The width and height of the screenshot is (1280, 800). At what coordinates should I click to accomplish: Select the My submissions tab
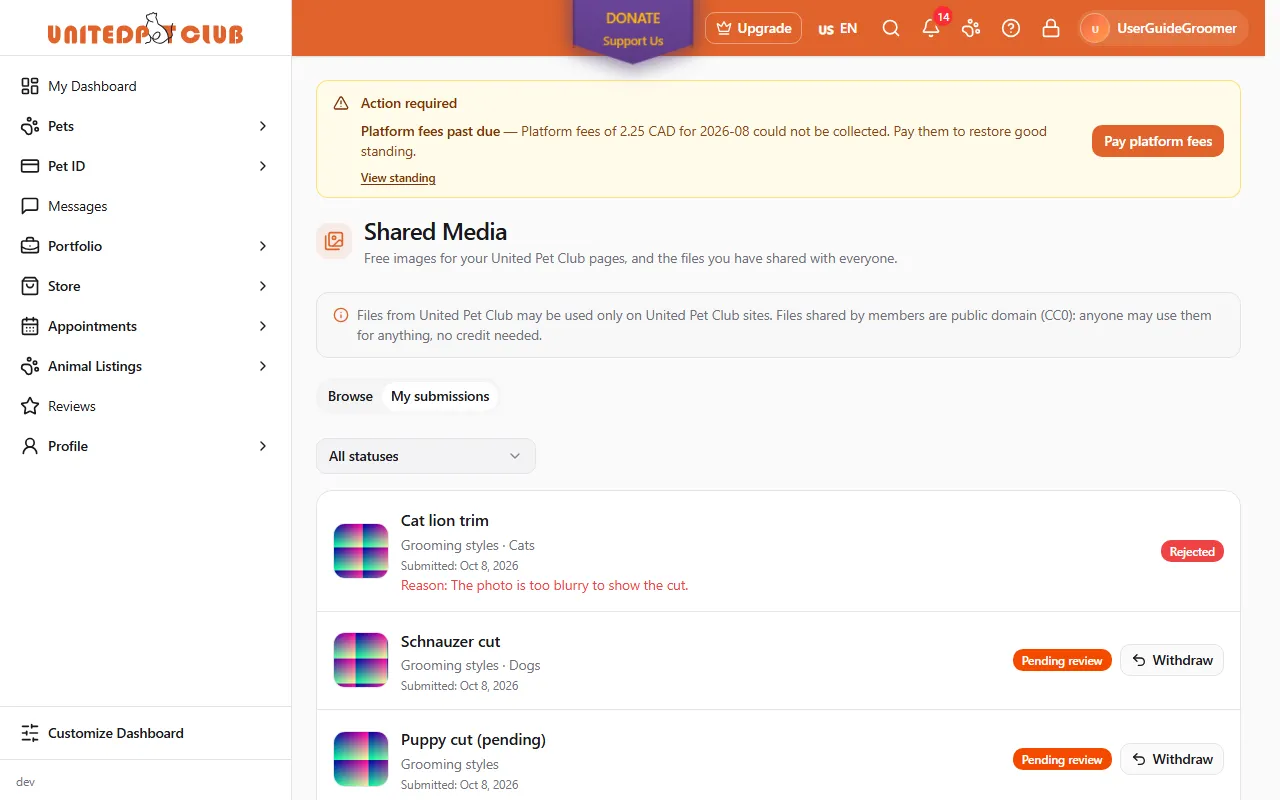pos(440,396)
